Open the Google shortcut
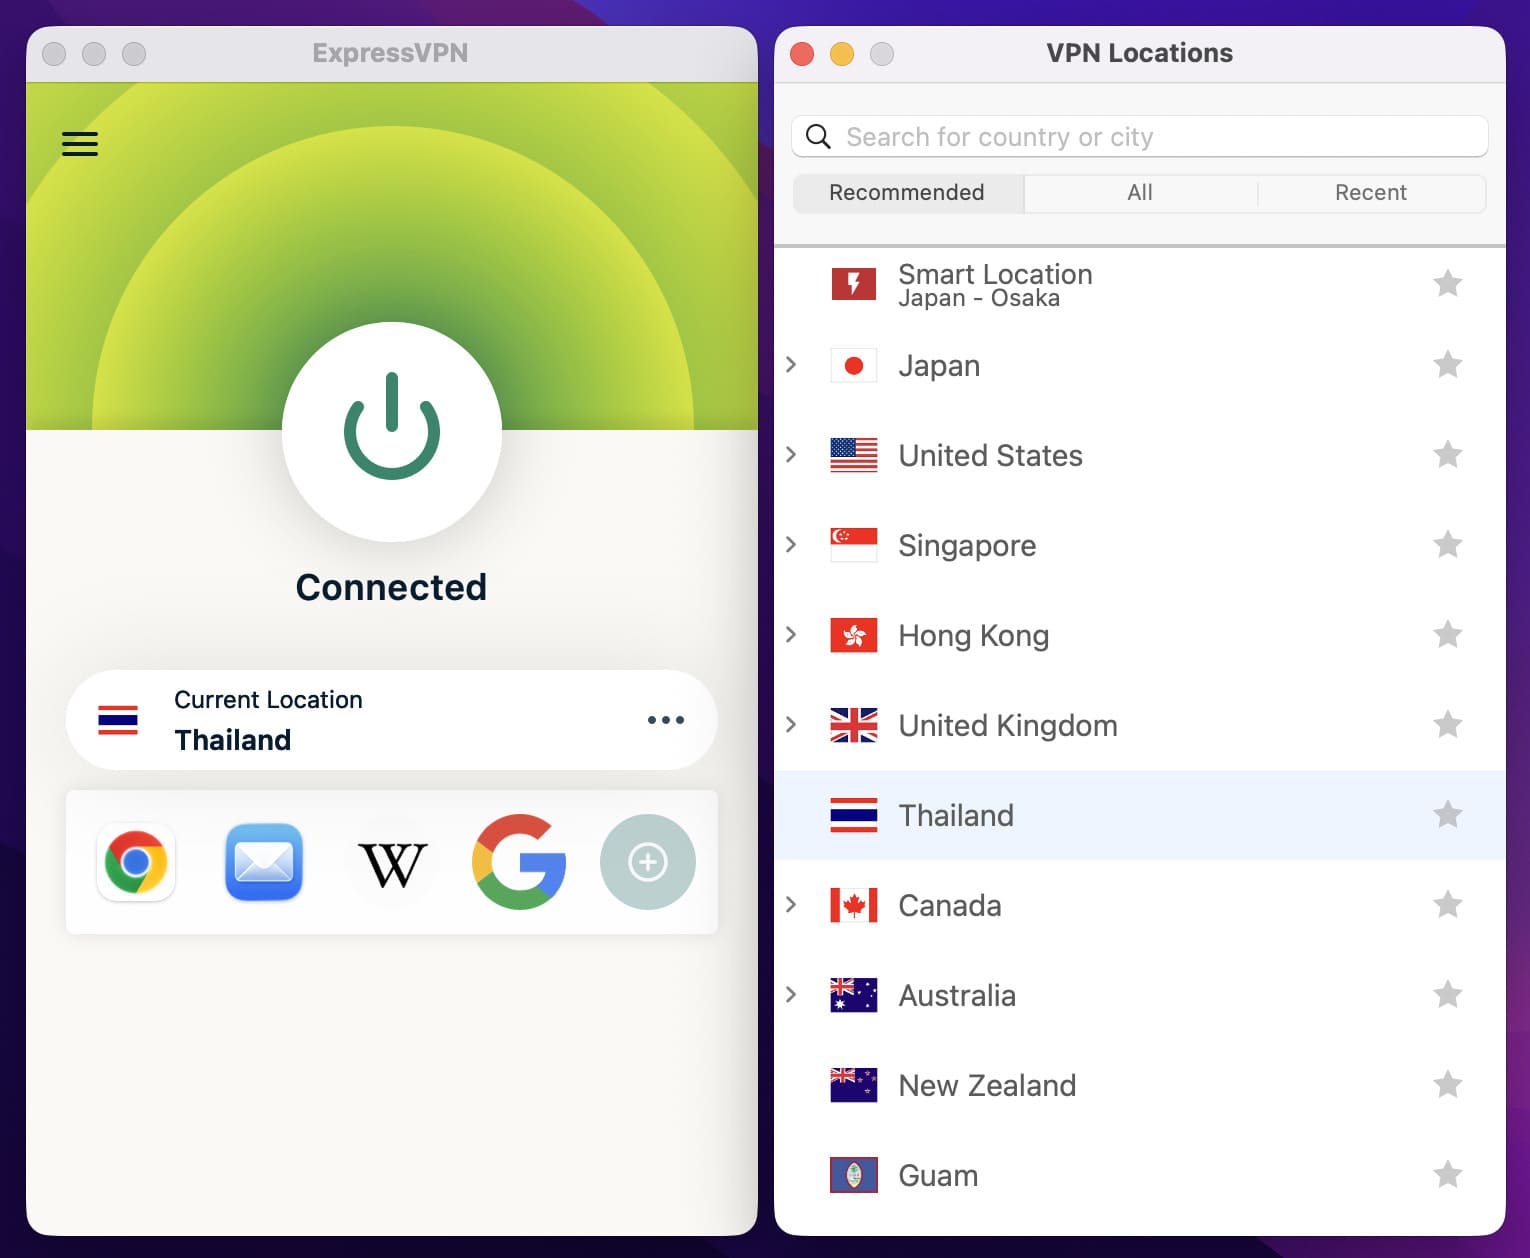Screen dimensions: 1530x1258 coord(520,862)
